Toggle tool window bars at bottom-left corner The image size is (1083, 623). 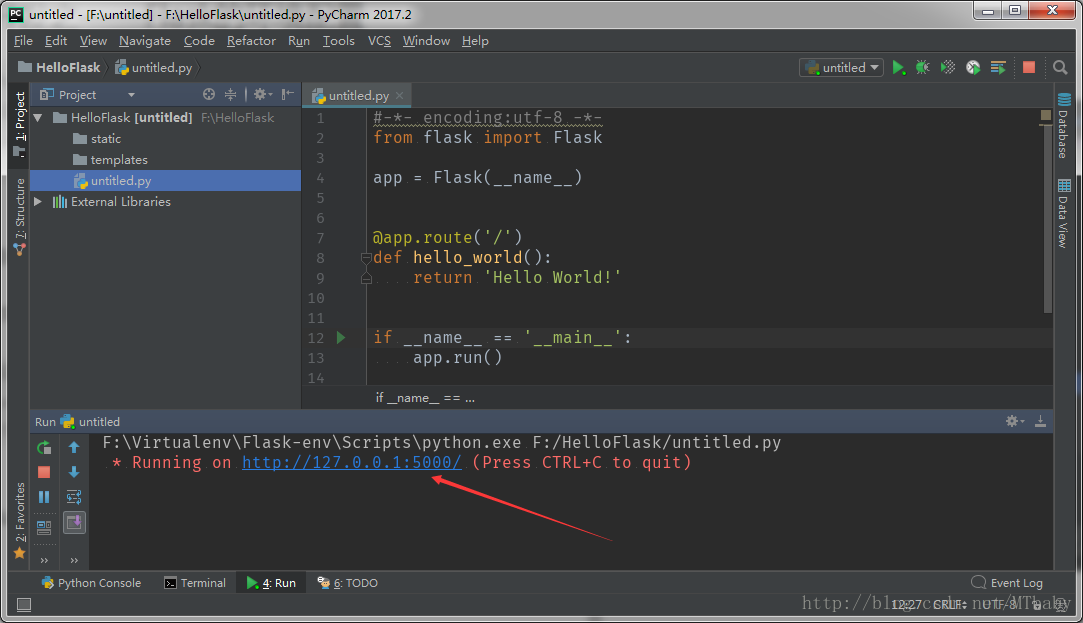23,604
